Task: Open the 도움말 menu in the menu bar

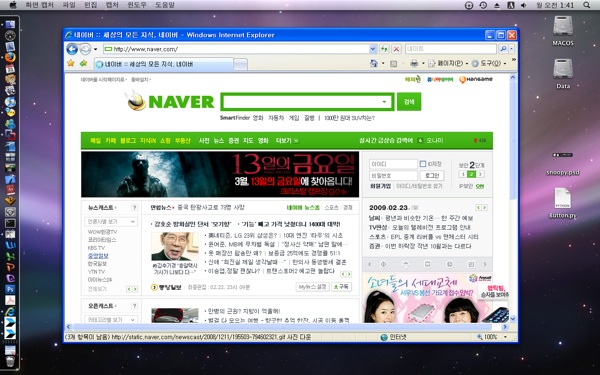Action: (165, 5)
